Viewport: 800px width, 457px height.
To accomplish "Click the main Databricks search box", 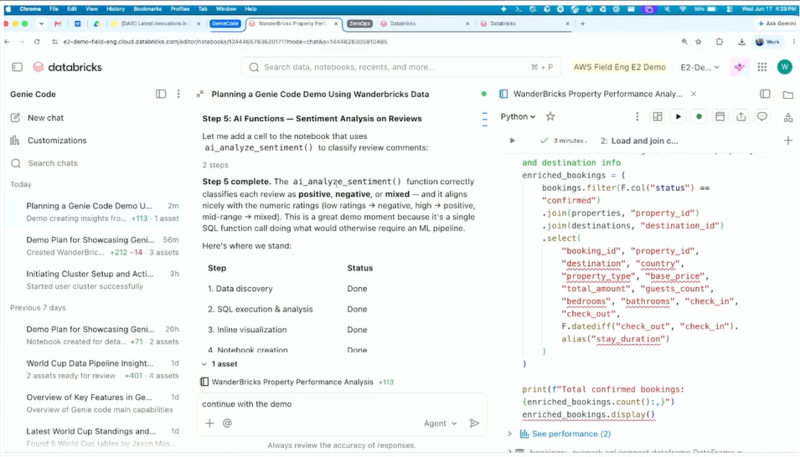I will coord(401,67).
